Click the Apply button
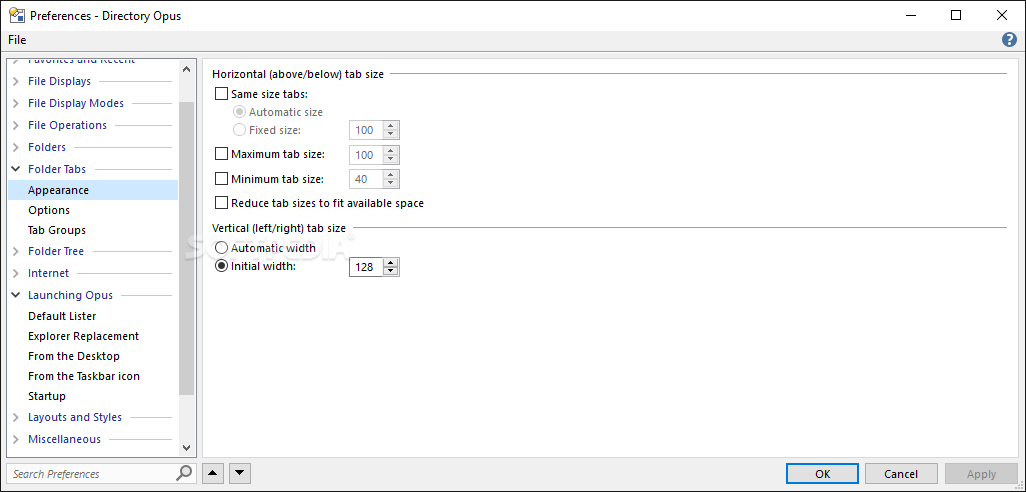Screen dimensions: 1026x492 (981, 474)
